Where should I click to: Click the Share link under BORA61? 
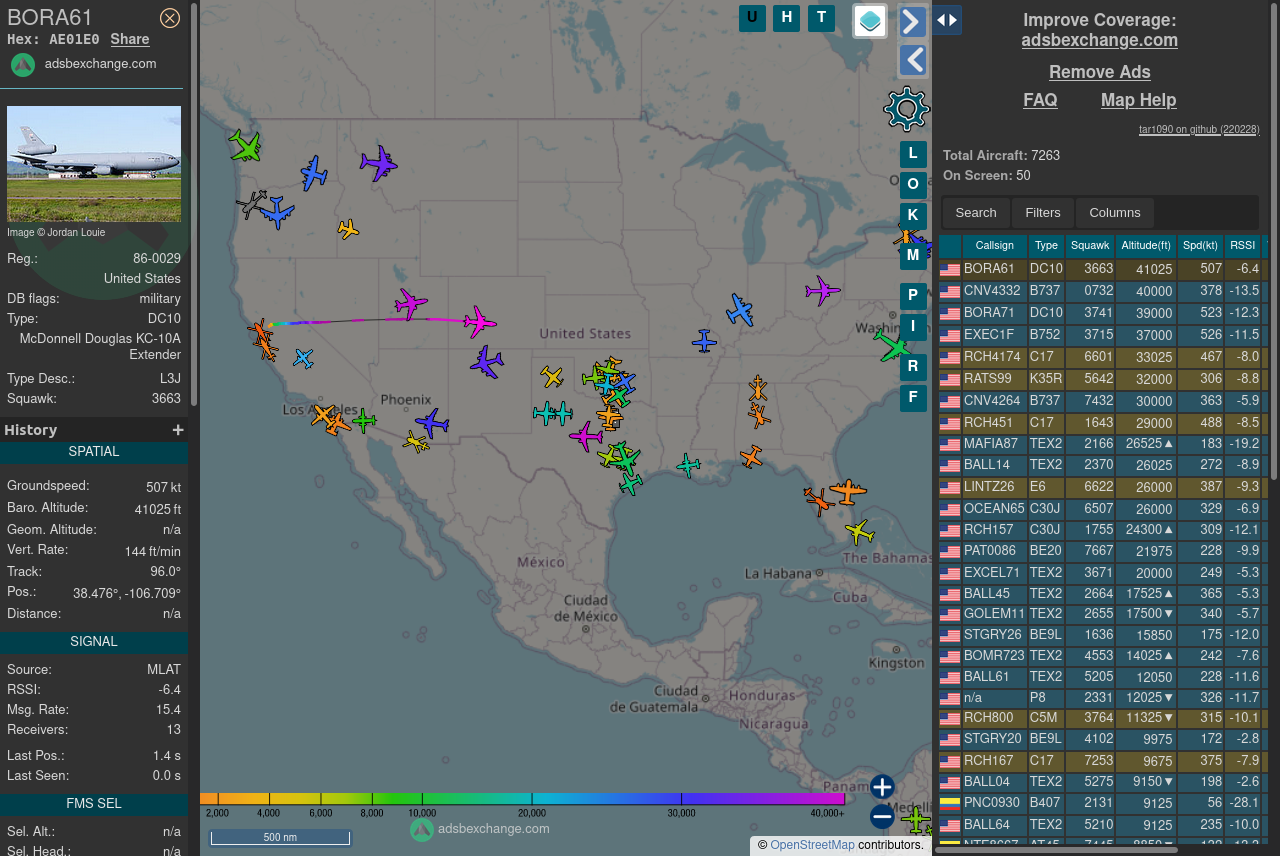tap(130, 40)
